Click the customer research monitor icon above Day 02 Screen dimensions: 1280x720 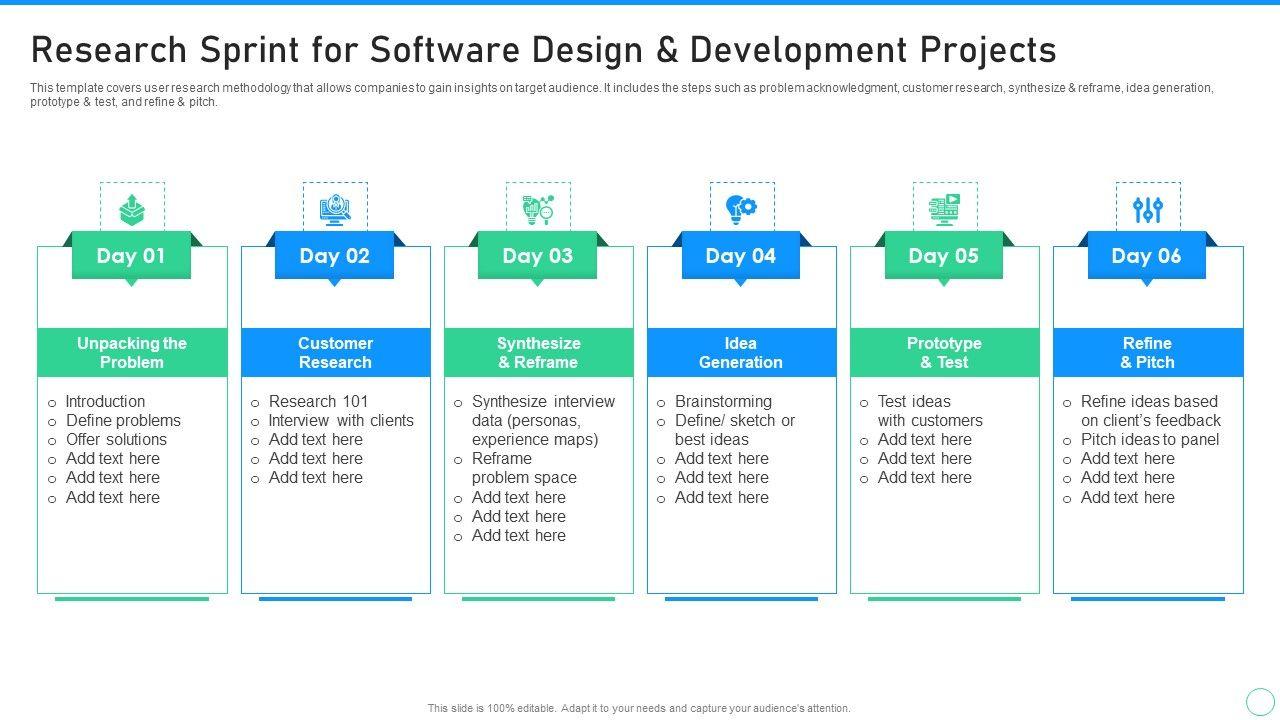[x=335, y=210]
